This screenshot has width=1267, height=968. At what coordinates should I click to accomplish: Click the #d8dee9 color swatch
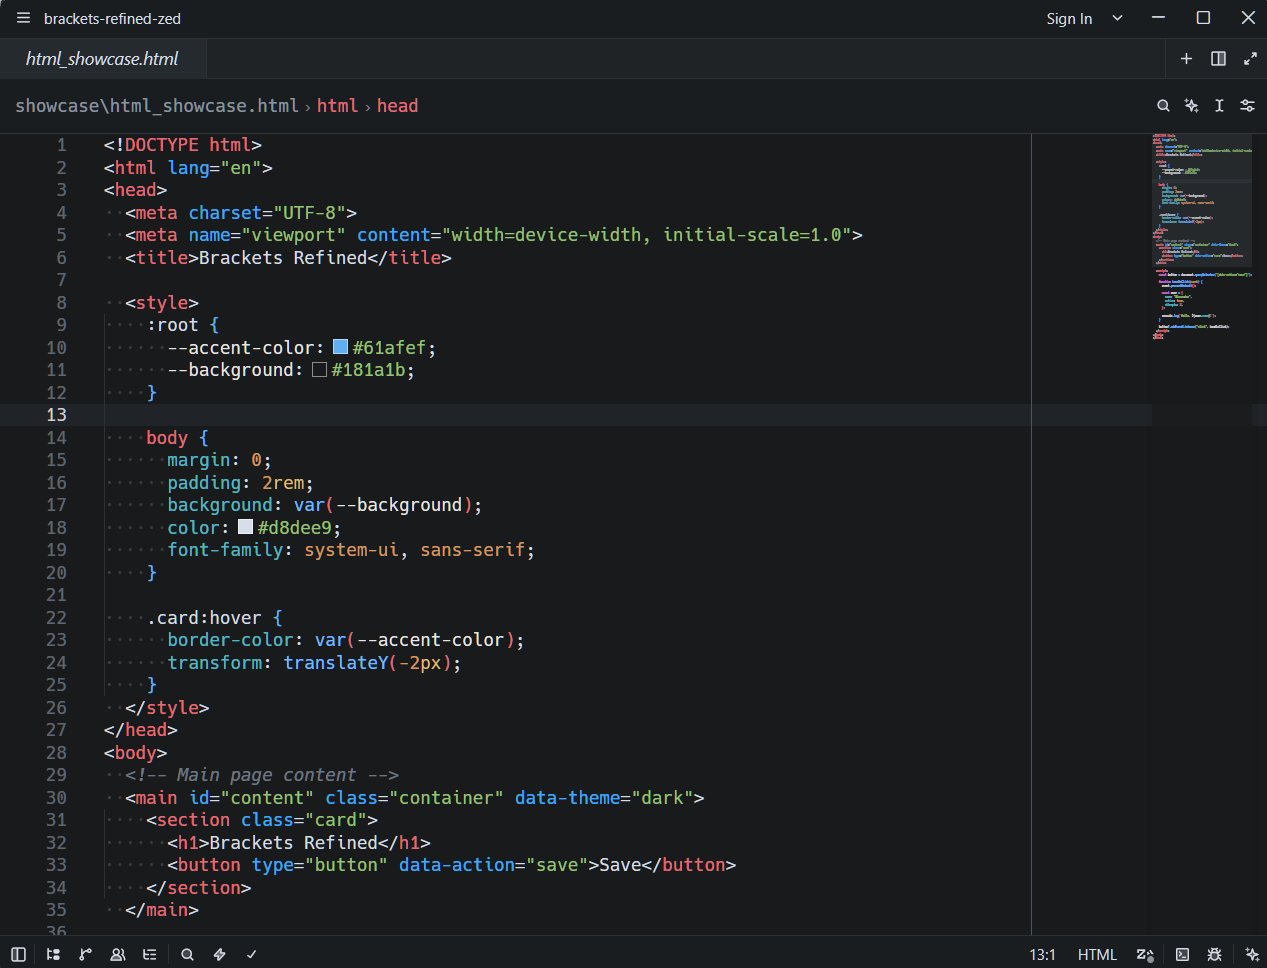click(x=245, y=527)
